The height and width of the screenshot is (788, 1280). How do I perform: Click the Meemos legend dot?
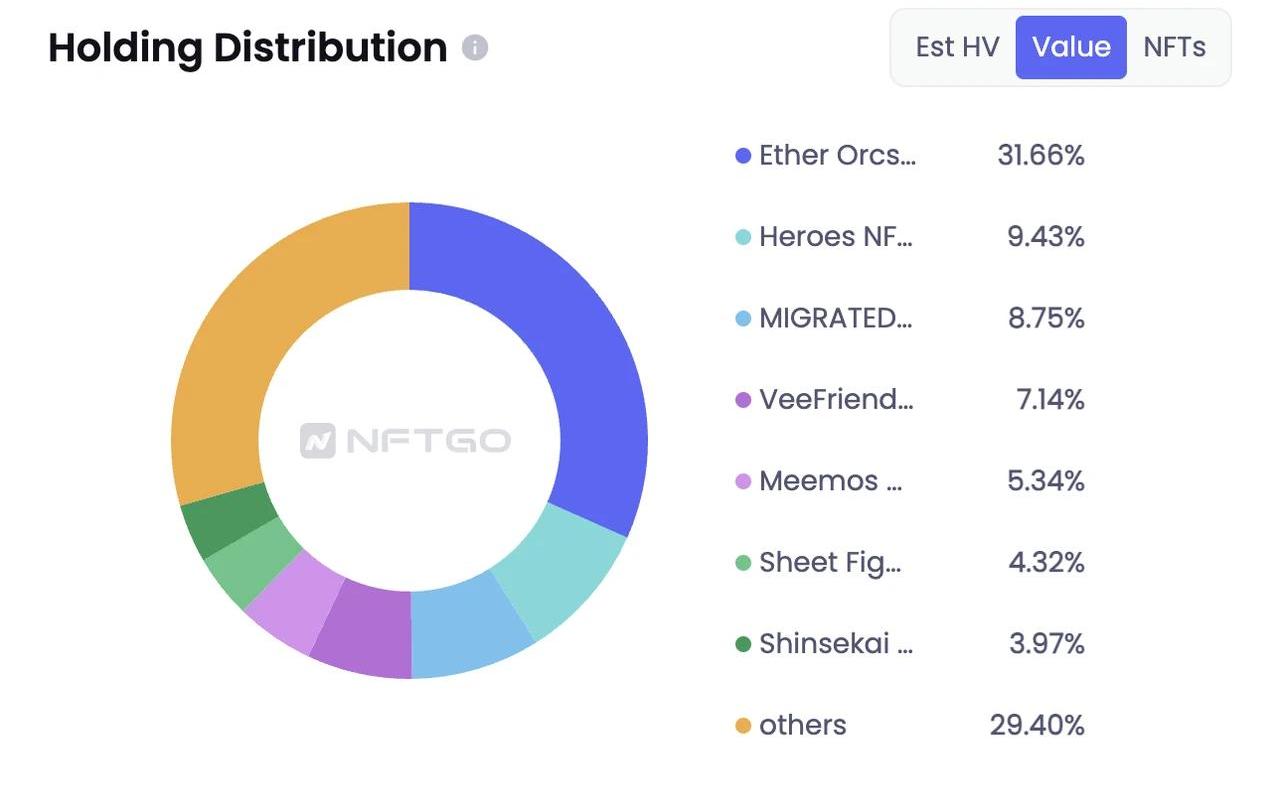pyautogui.click(x=743, y=481)
